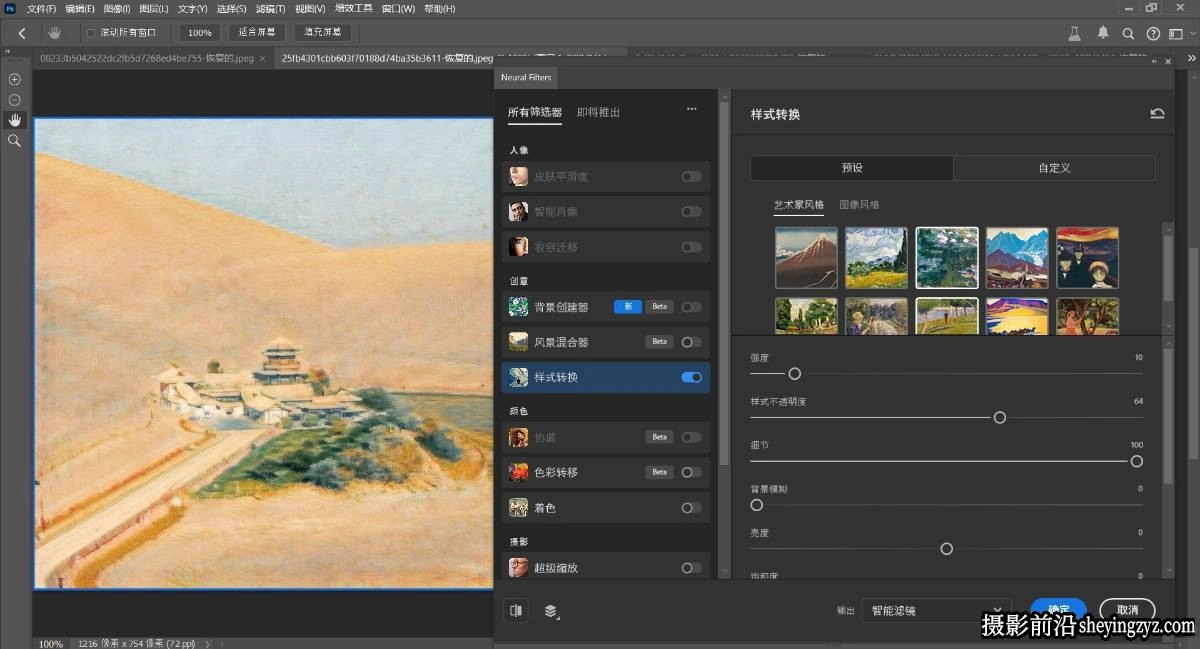Click the 填充屏幕 button

click(x=322, y=33)
